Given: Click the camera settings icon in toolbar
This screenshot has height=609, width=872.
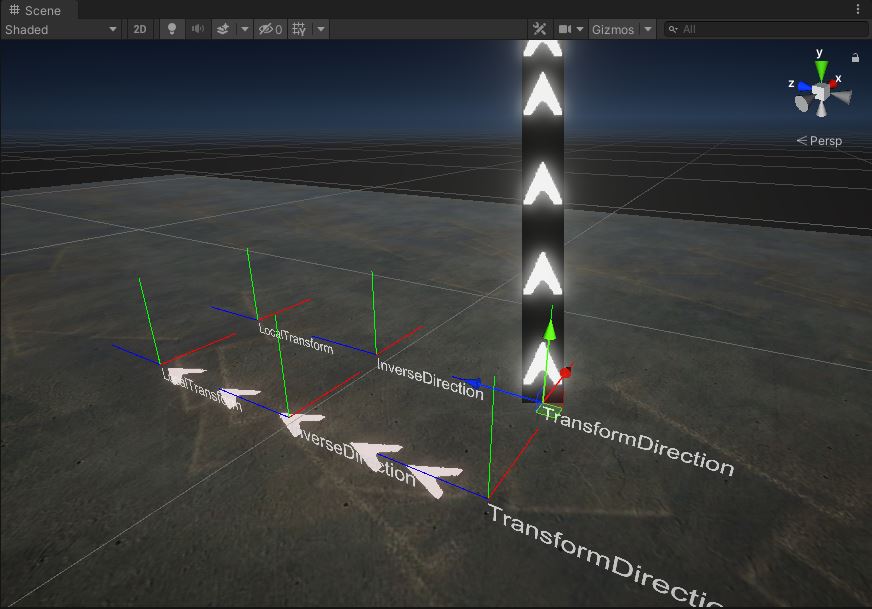Looking at the screenshot, I should 564,29.
